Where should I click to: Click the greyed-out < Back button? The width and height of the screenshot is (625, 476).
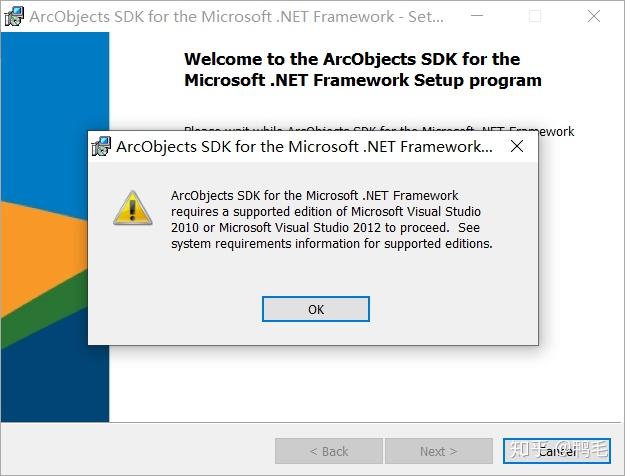tap(328, 451)
